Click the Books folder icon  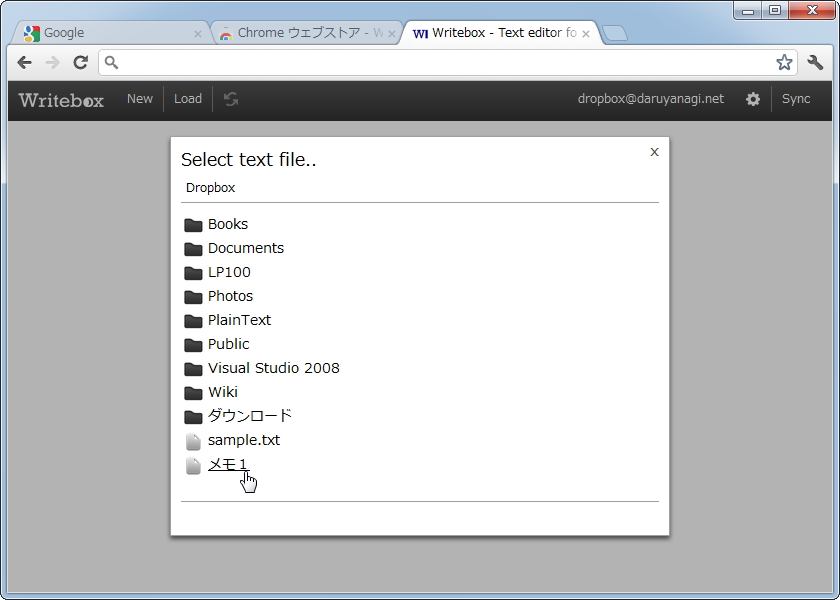click(193, 224)
